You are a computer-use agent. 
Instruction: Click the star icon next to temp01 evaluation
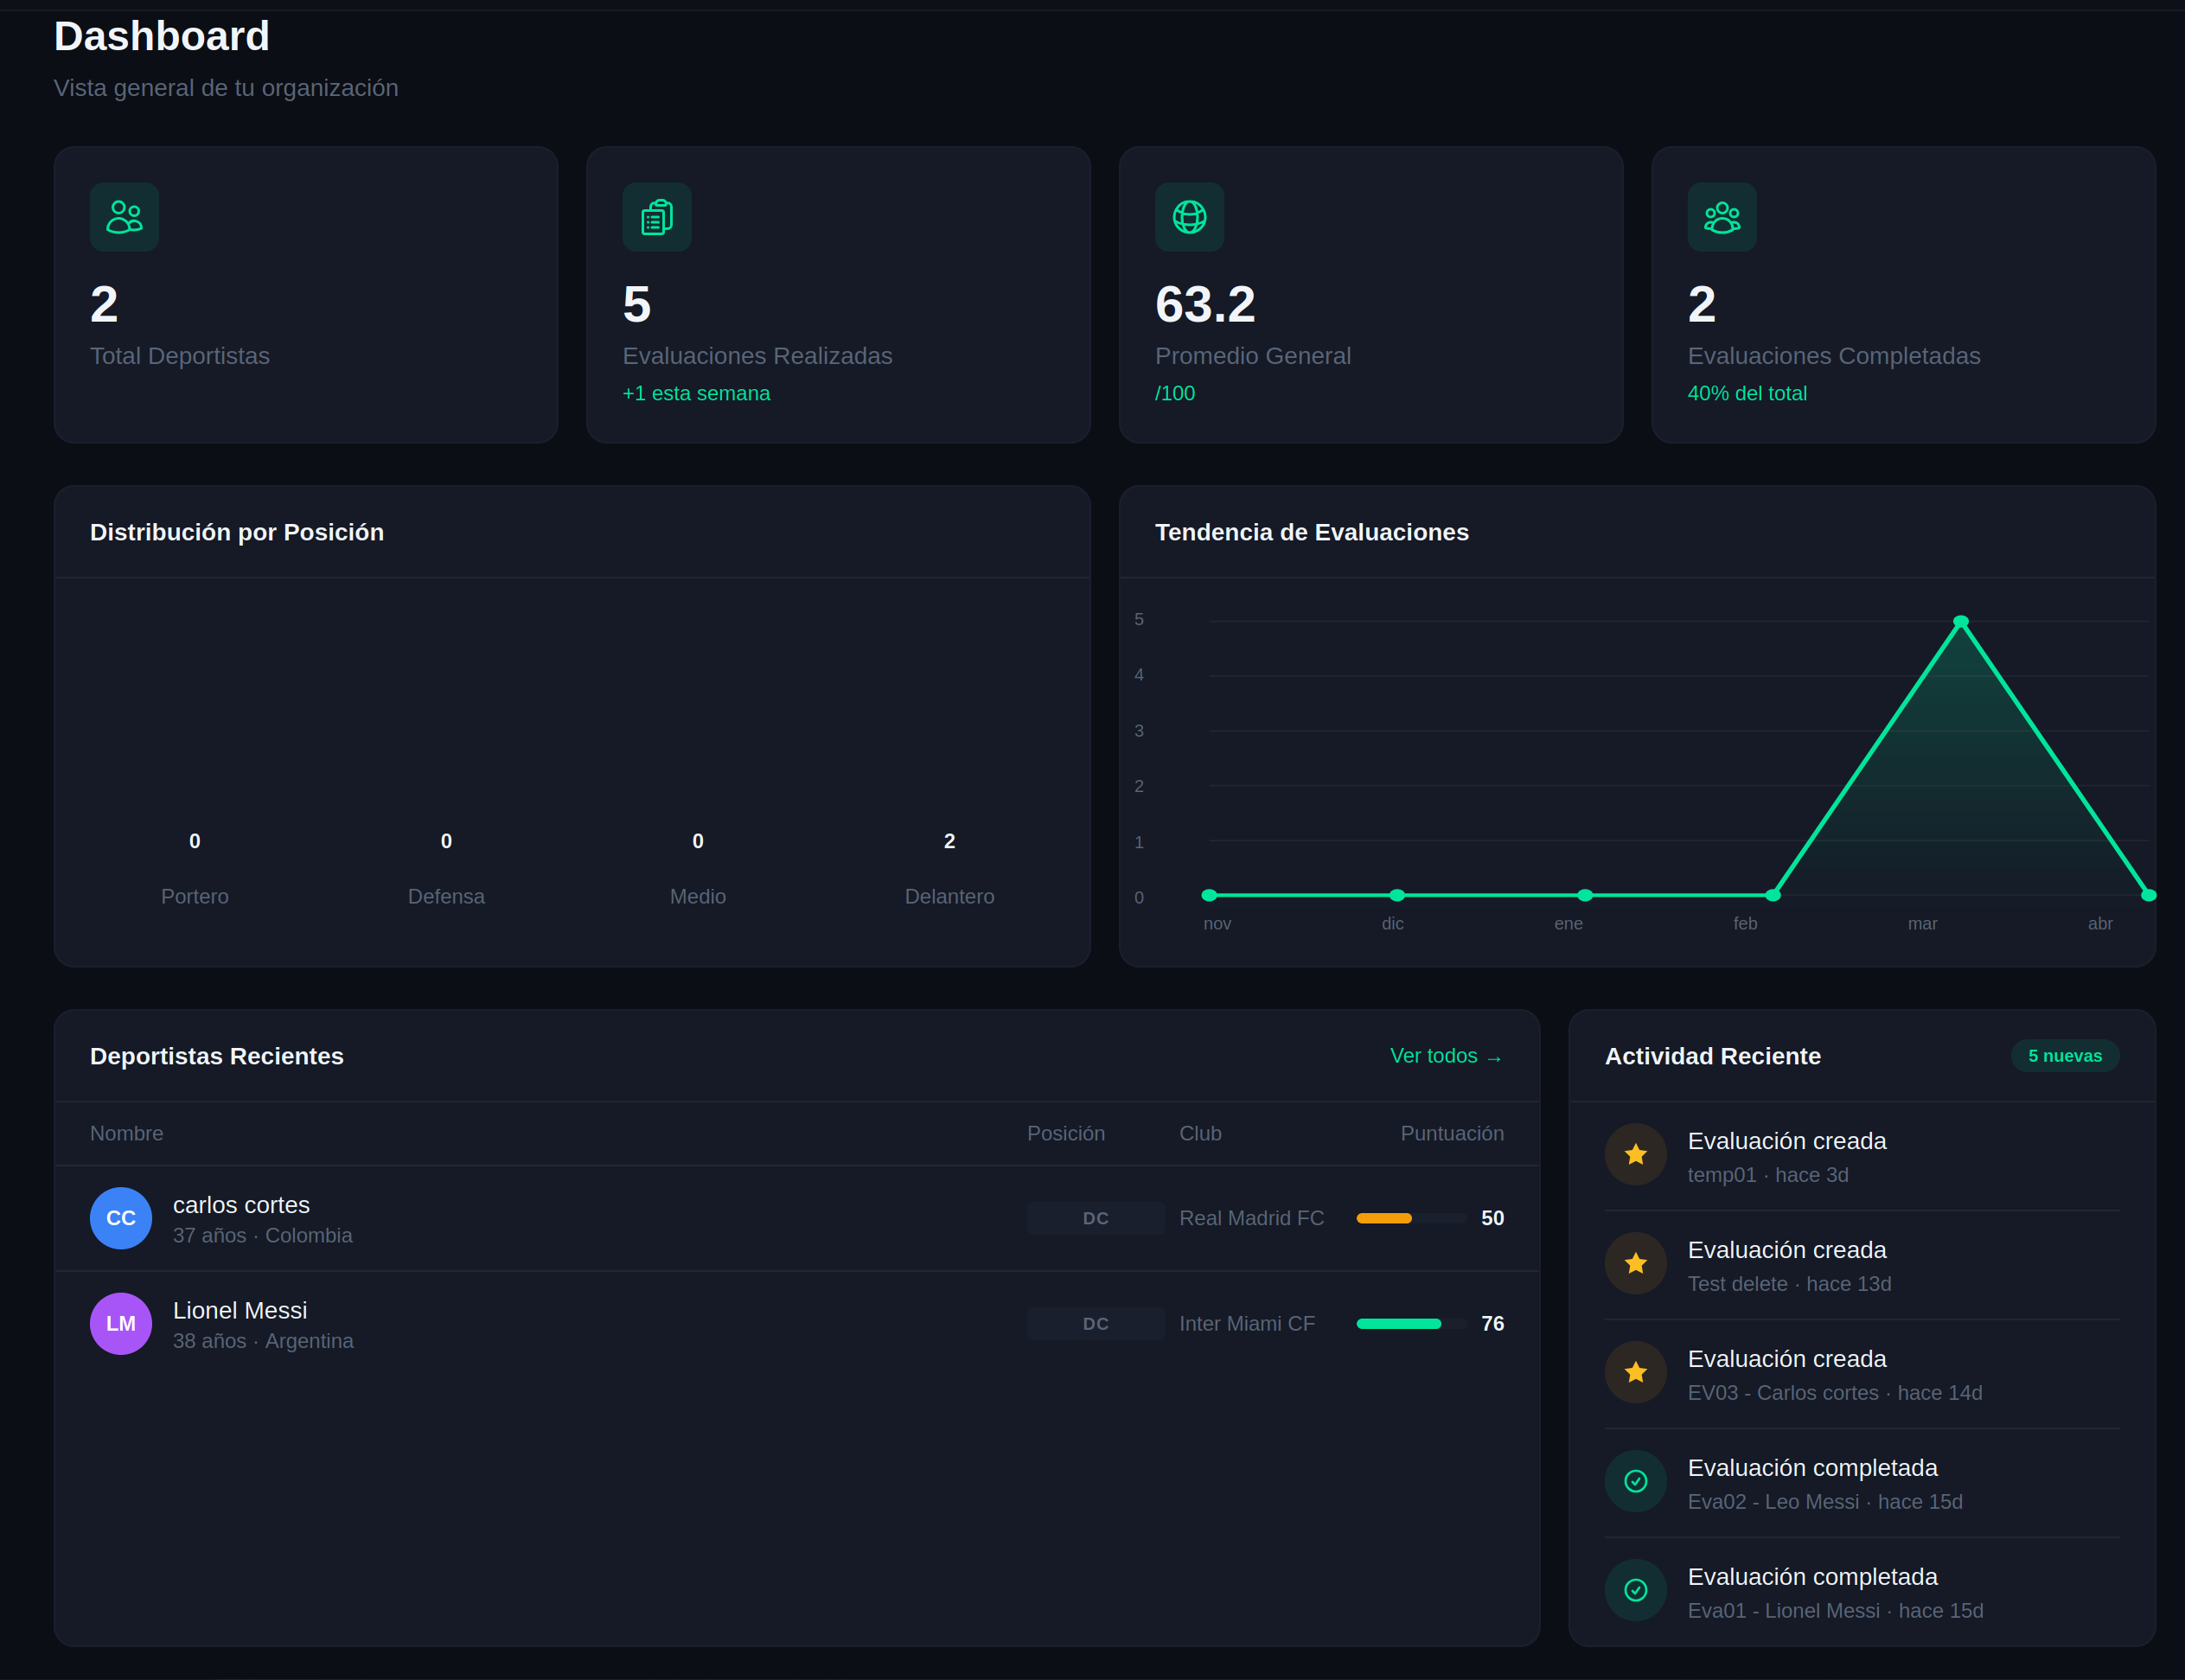(x=1635, y=1154)
